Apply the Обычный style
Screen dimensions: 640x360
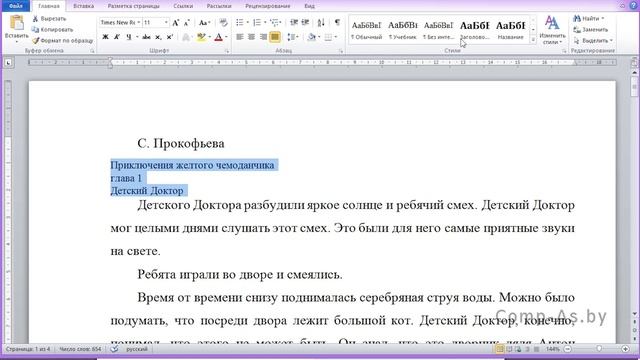tap(366, 30)
